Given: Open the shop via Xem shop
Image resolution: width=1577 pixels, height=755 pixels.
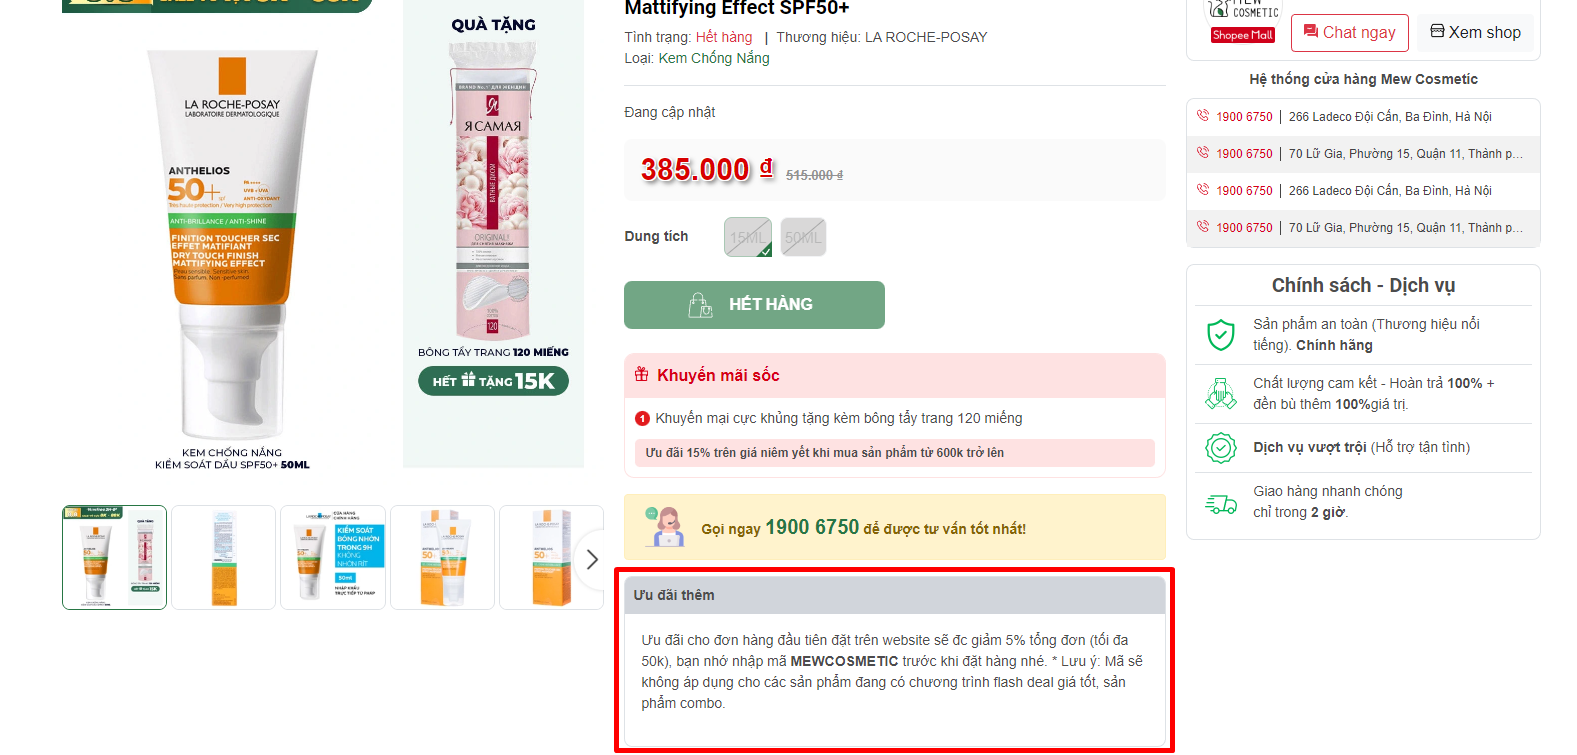Looking at the screenshot, I should tap(1475, 32).
